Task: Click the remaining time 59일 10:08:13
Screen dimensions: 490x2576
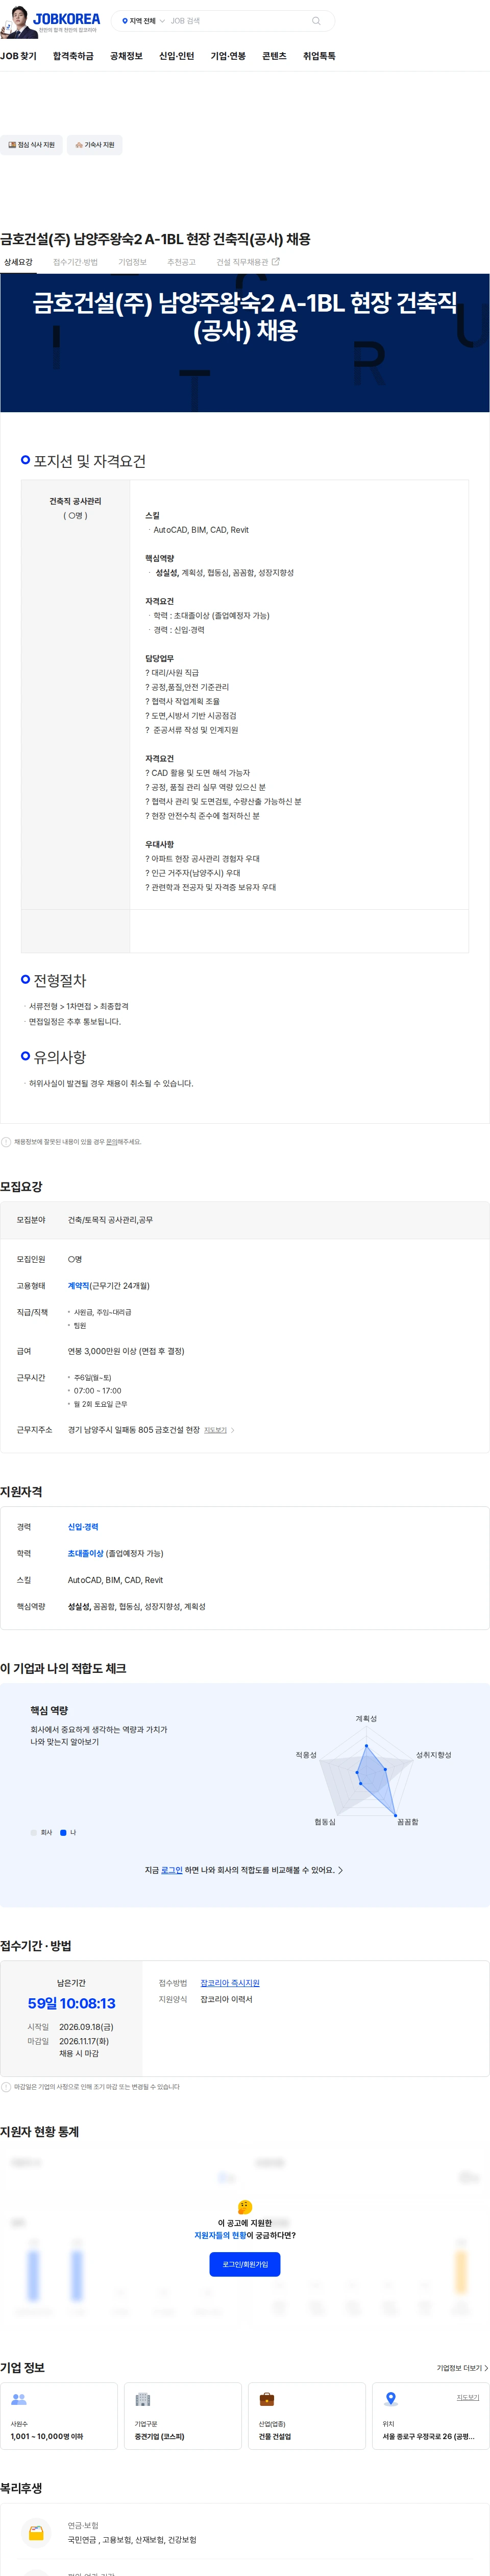Action: (71, 2004)
